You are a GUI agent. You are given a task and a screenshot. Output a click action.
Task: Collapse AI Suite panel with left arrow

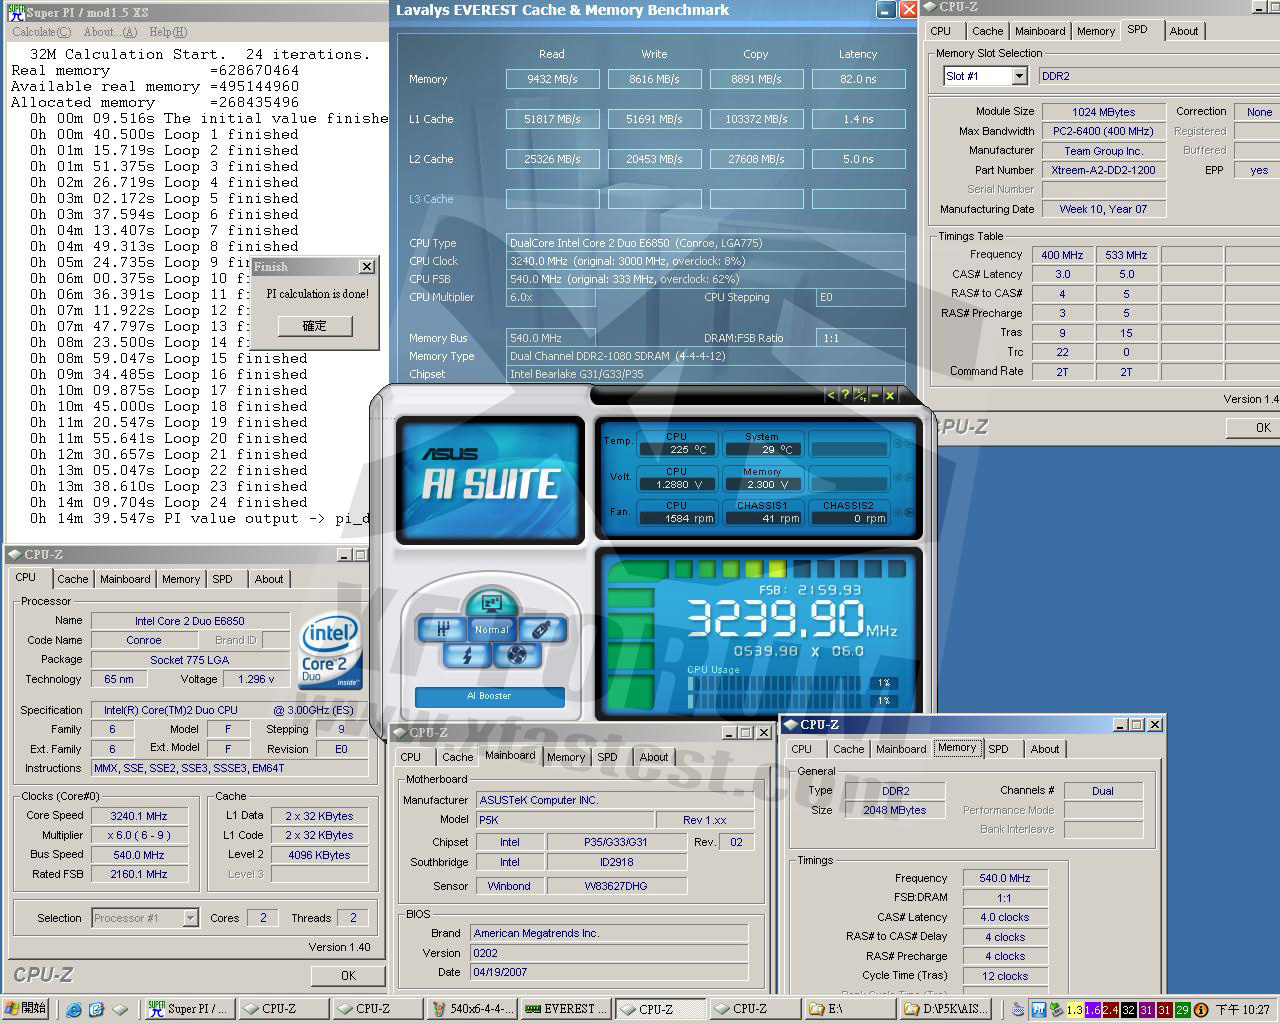(x=830, y=395)
